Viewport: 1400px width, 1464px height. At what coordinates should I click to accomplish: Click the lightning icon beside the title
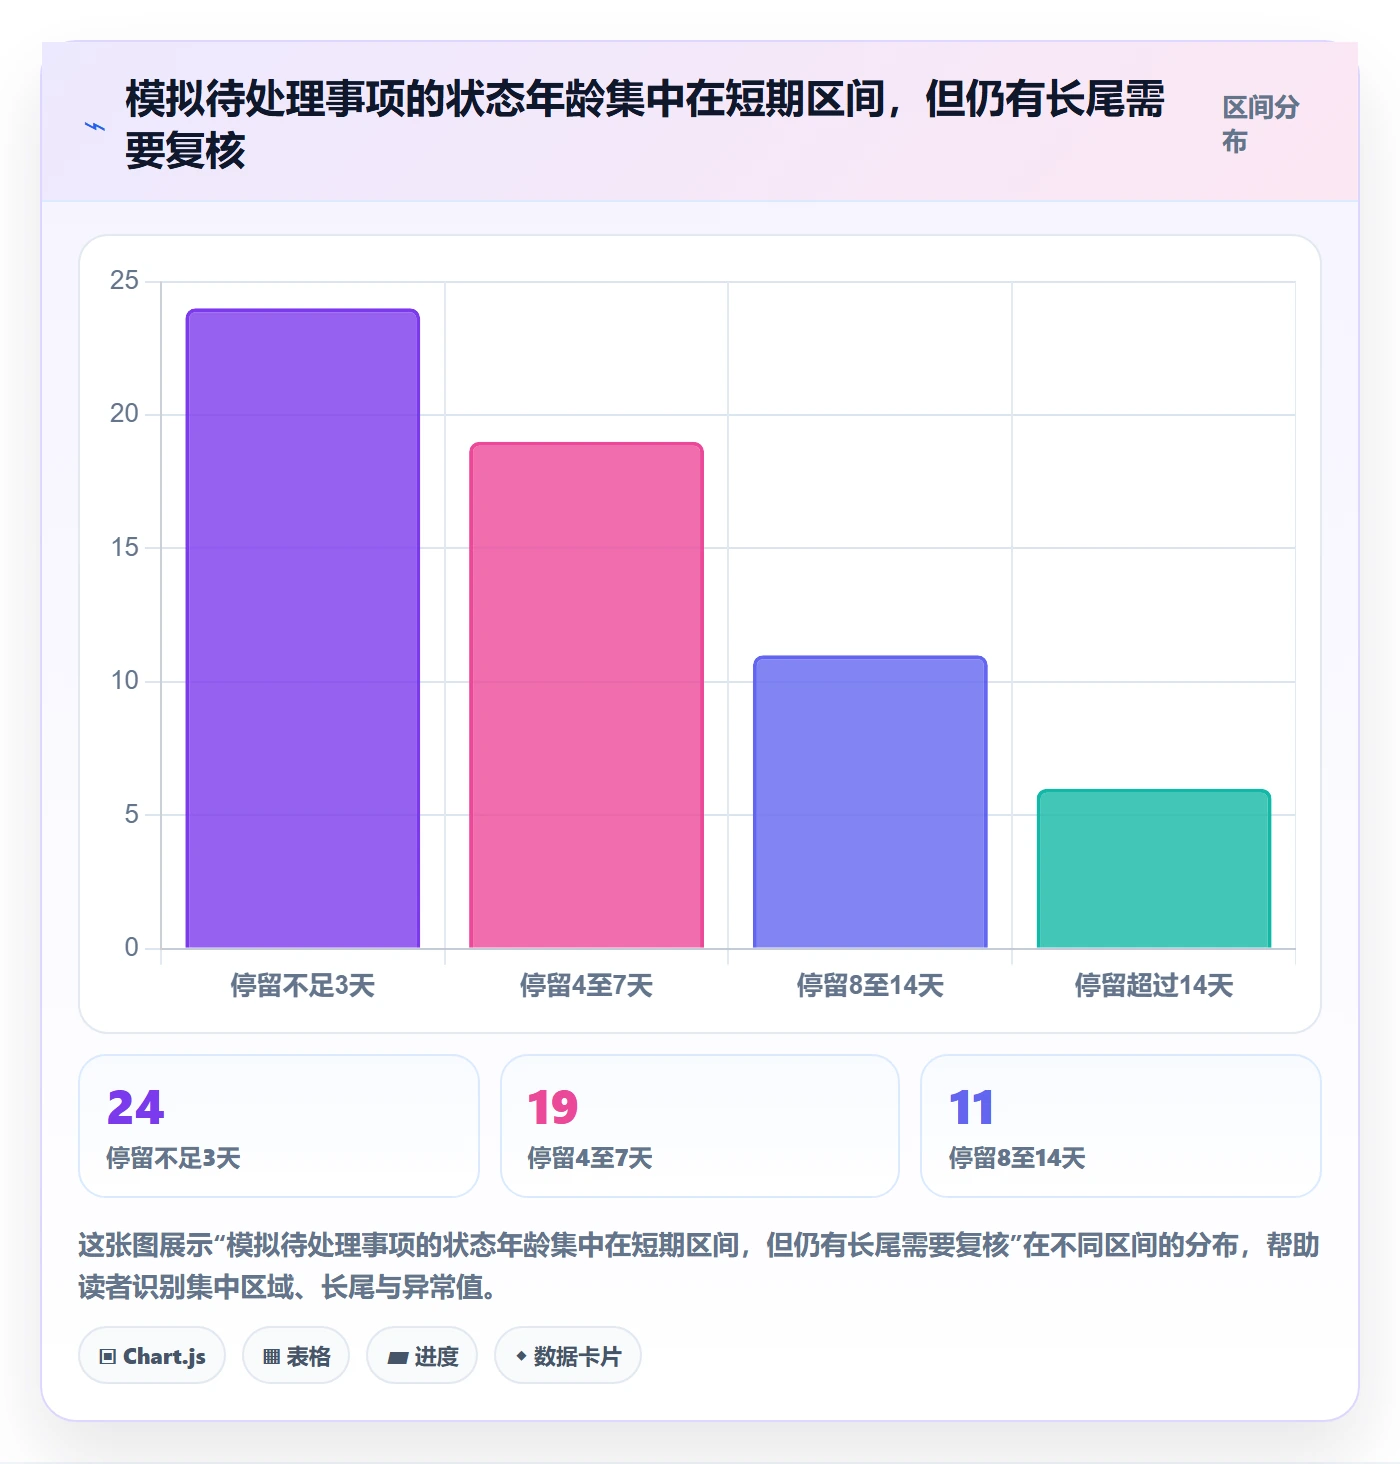[95, 127]
